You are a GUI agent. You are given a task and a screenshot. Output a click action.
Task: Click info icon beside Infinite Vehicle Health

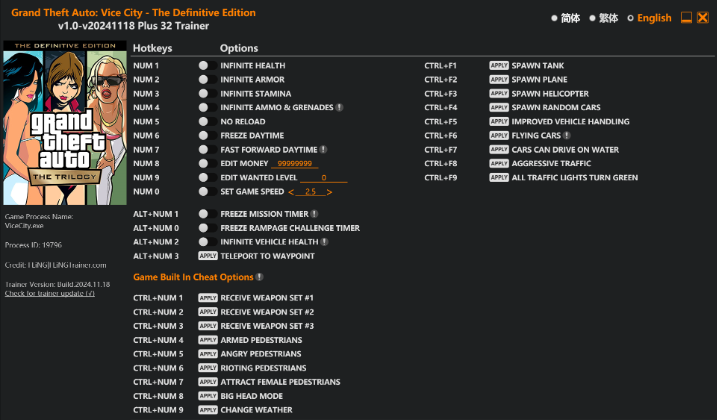point(324,242)
